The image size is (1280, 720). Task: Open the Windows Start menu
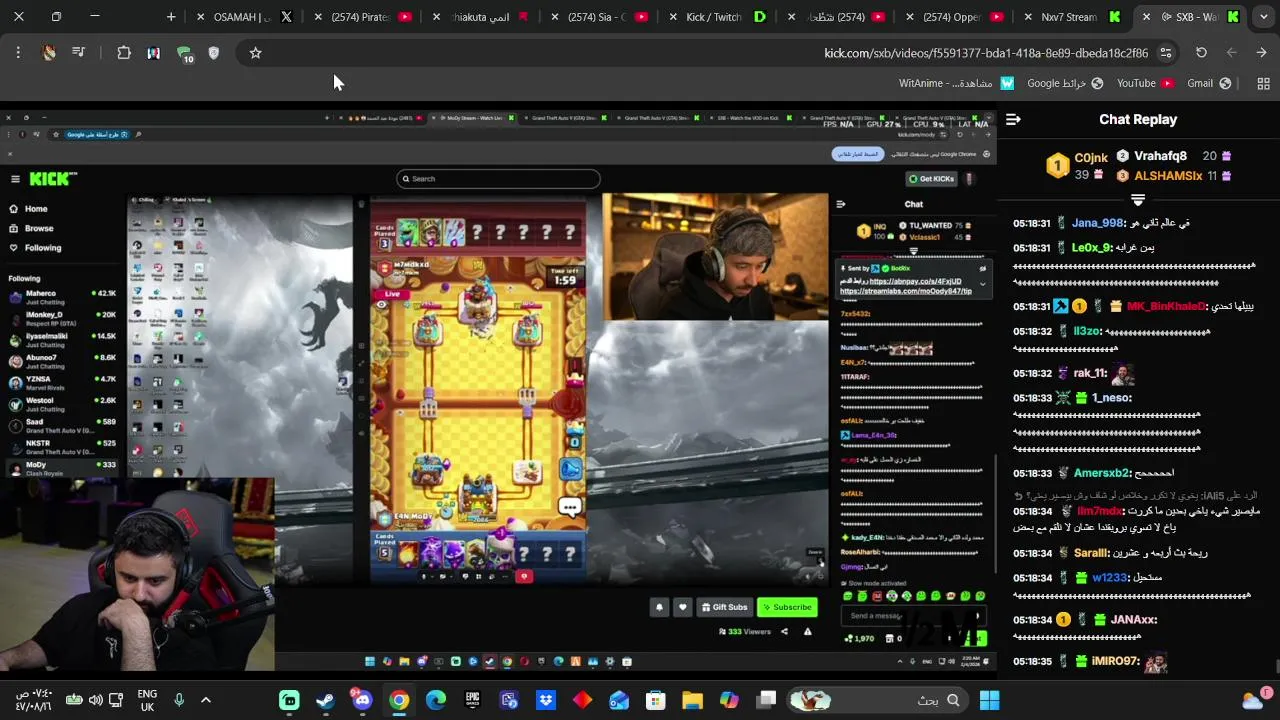point(989,700)
